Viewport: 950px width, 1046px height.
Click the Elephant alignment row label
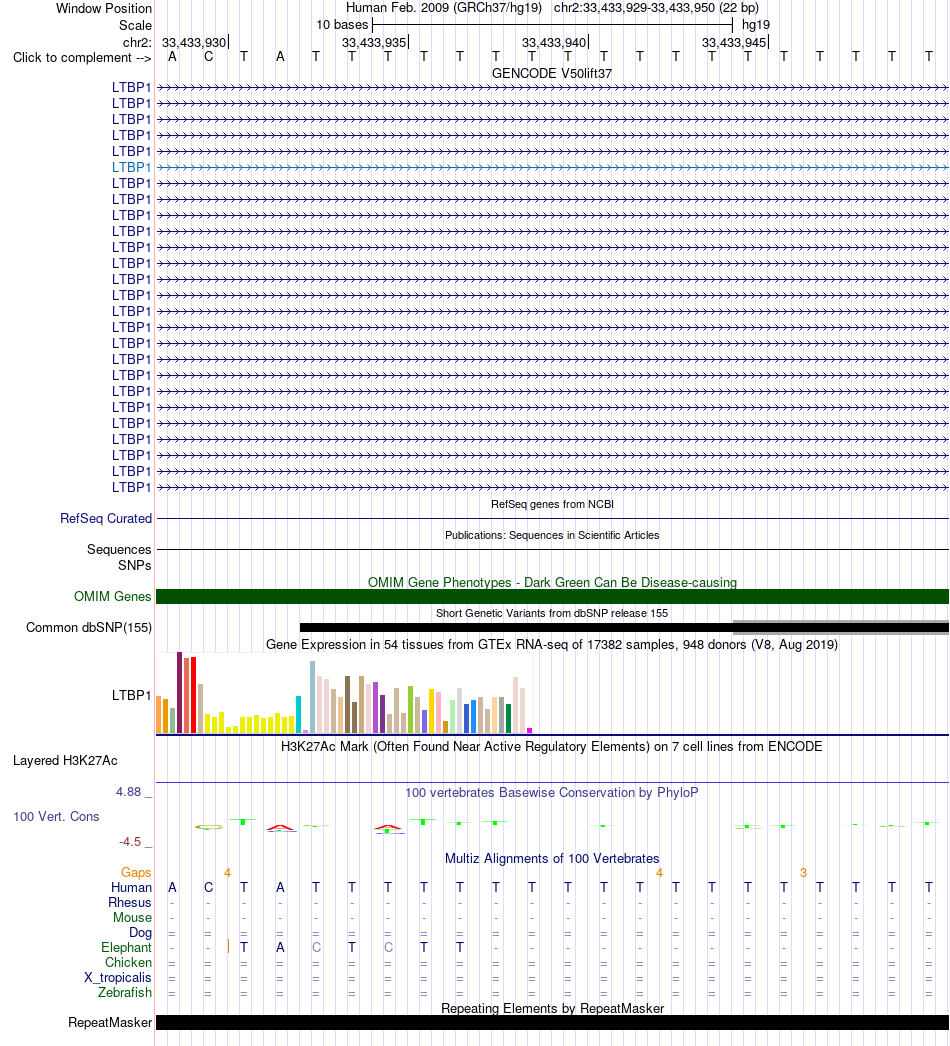pyautogui.click(x=127, y=947)
